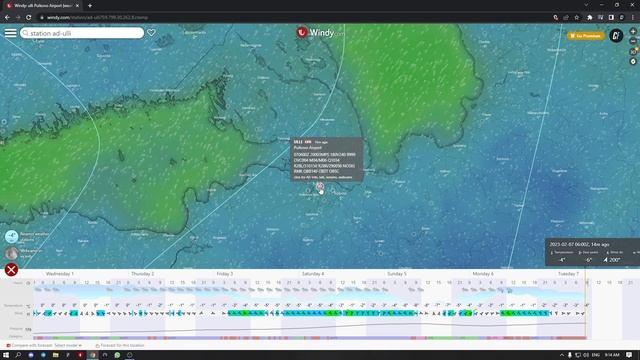The height and width of the screenshot is (360, 640).
Task: Click the search field containing 'station ad-ulli'
Action: tap(82, 33)
